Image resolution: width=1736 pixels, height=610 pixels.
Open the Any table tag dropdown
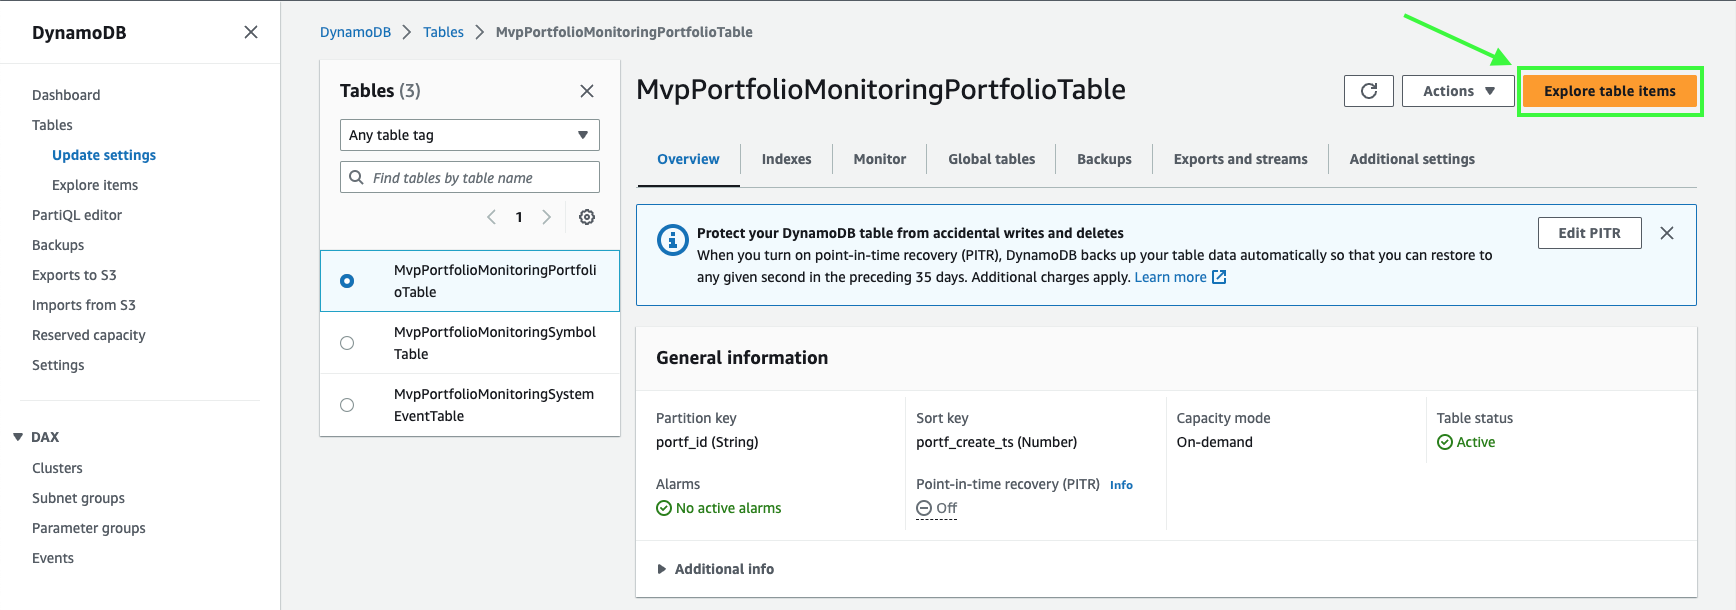pyautogui.click(x=469, y=135)
